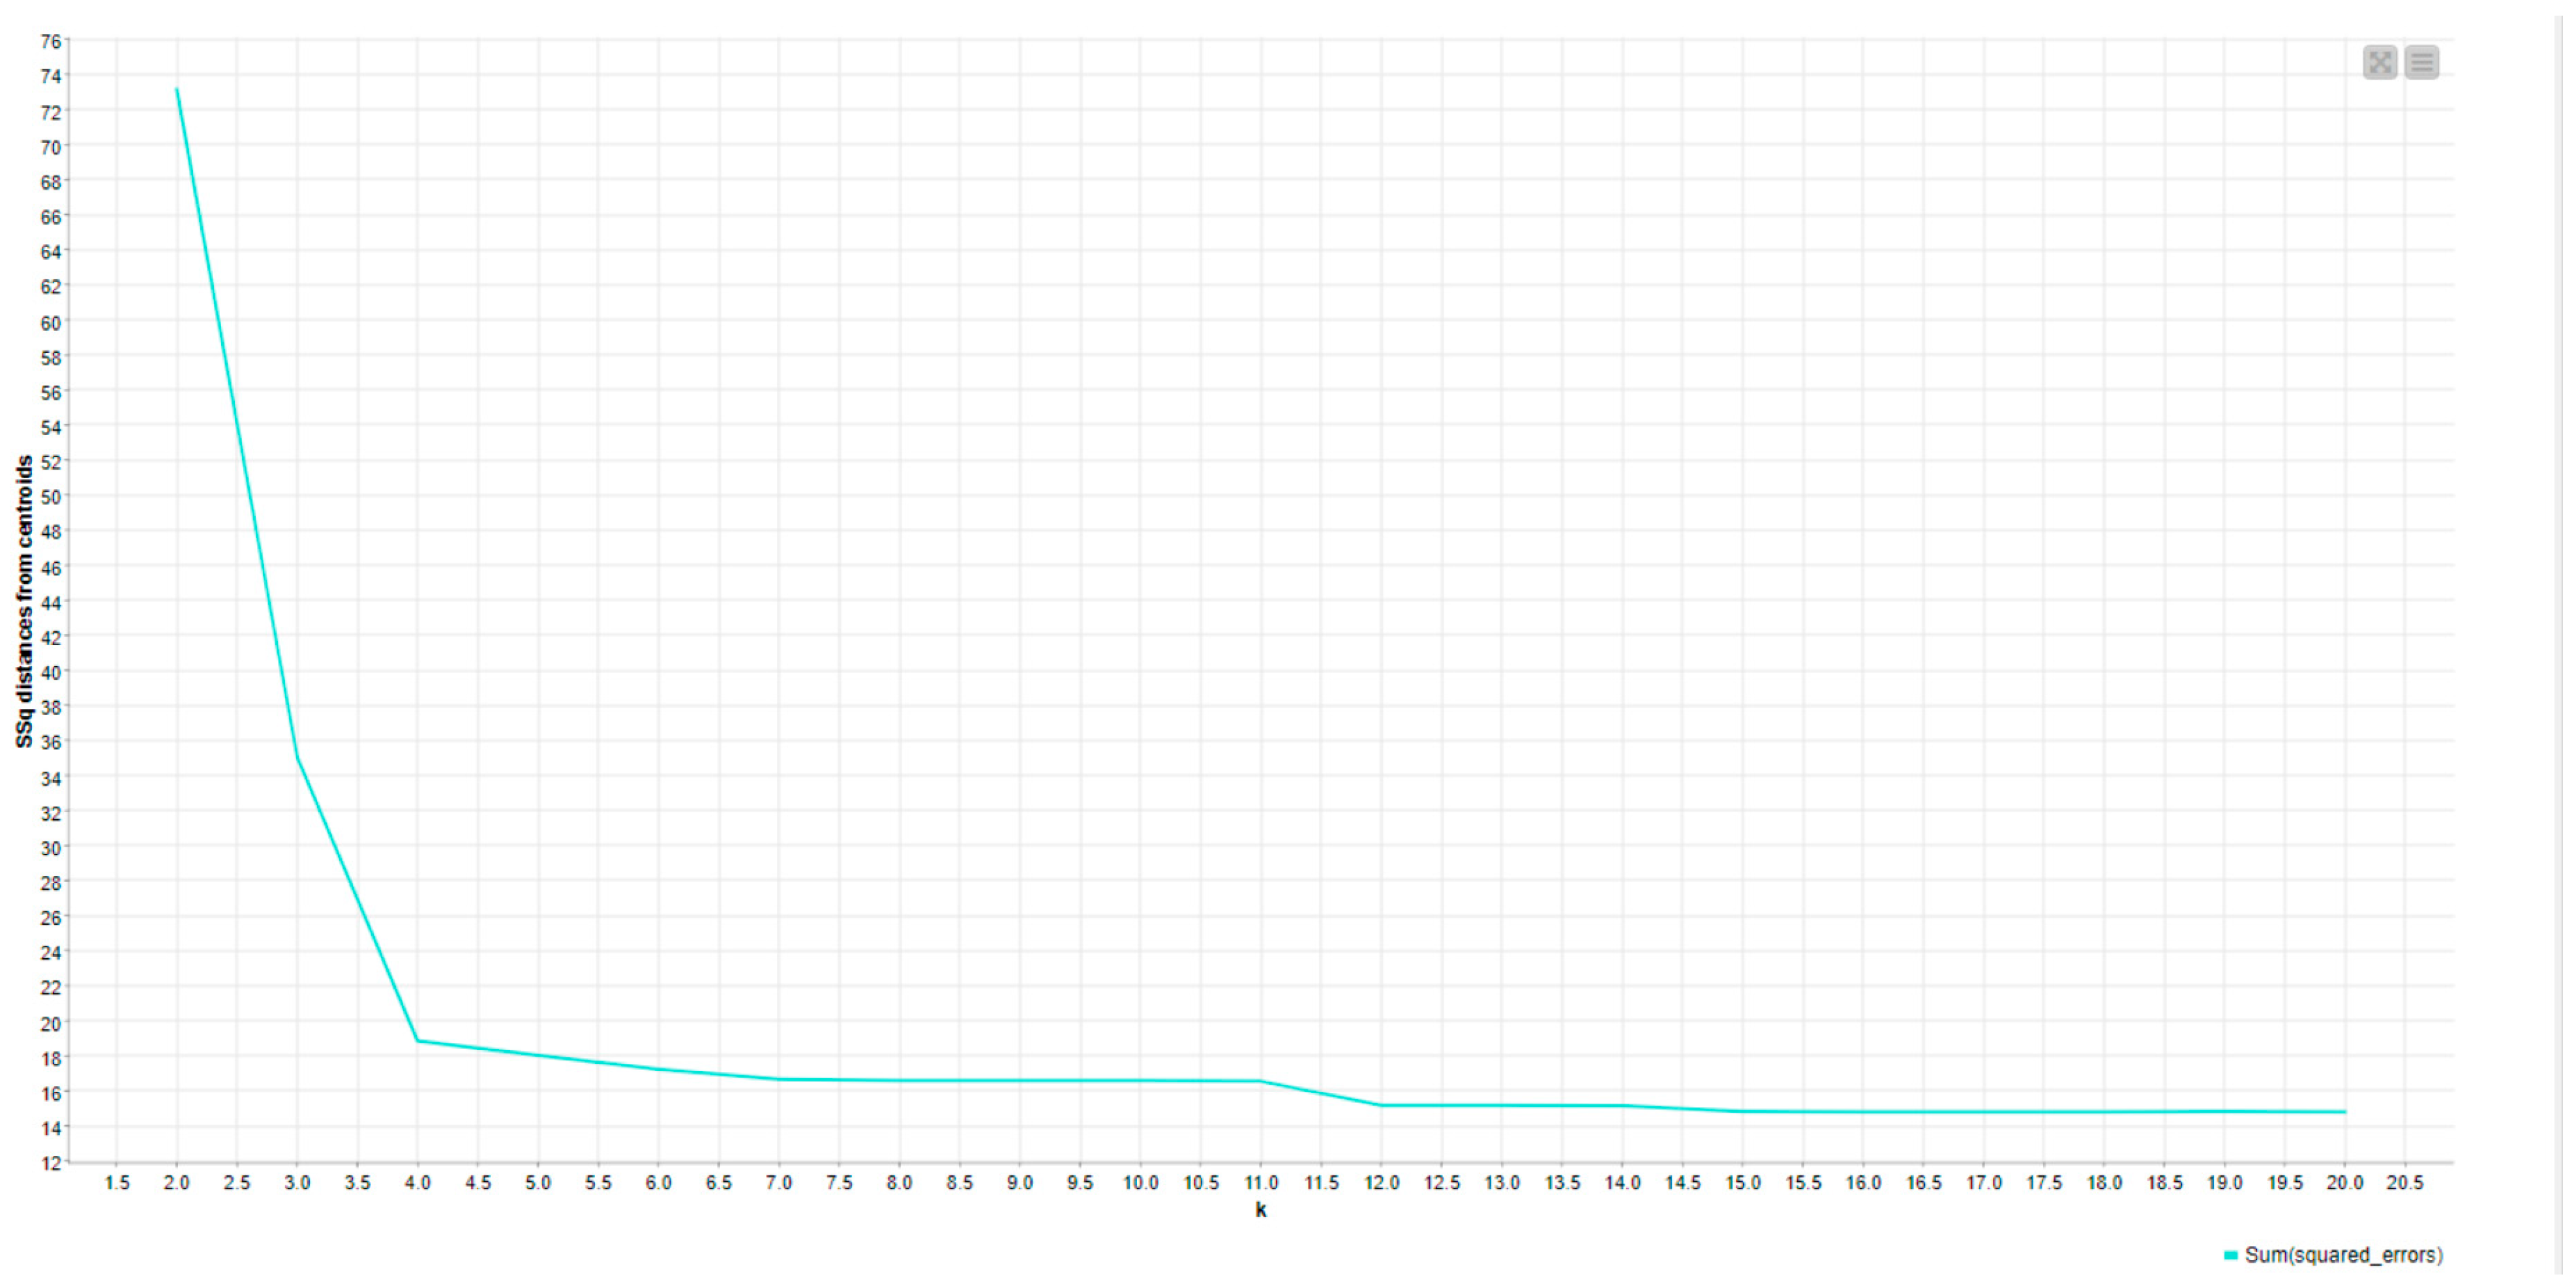The width and height of the screenshot is (2576, 1283).
Task: Click the line's data point at k=7.0
Action: [x=779, y=1079]
